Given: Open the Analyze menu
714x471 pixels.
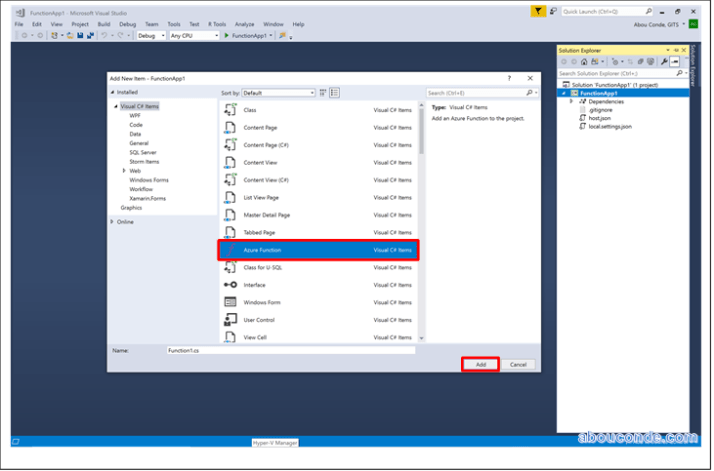Looking at the screenshot, I should [x=245, y=23].
